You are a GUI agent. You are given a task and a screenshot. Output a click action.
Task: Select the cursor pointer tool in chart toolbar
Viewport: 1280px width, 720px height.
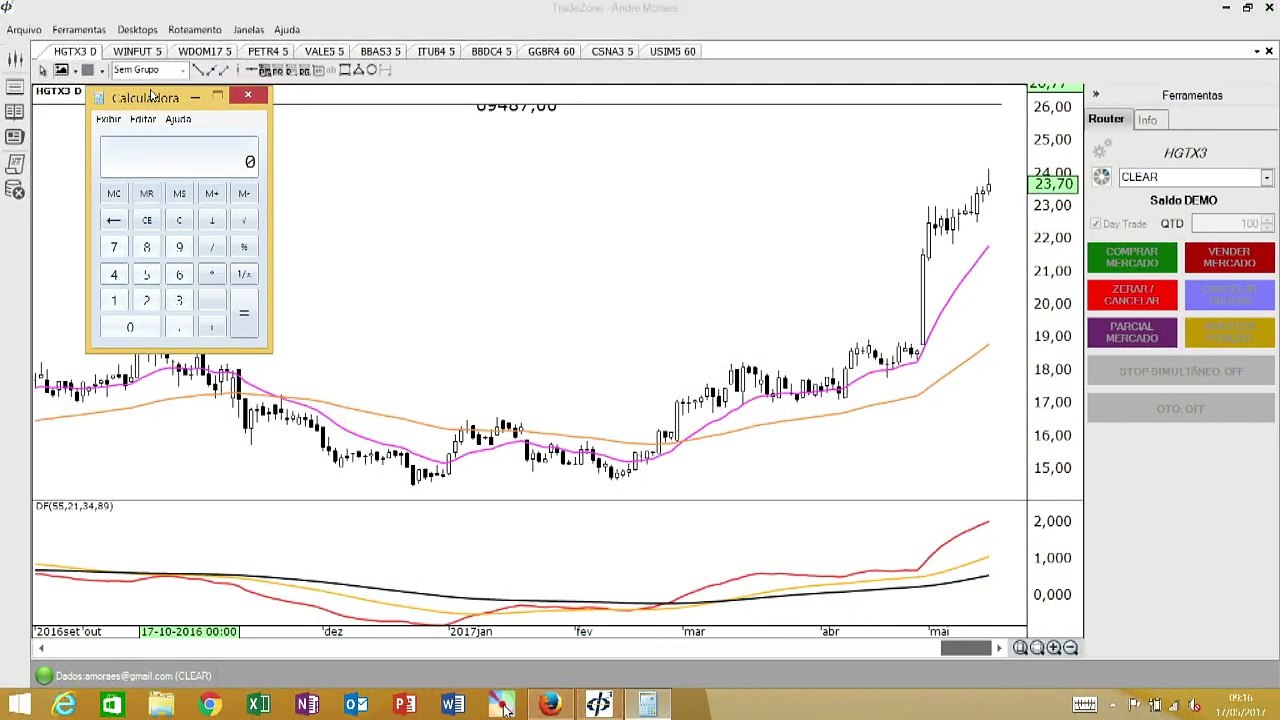[43, 70]
